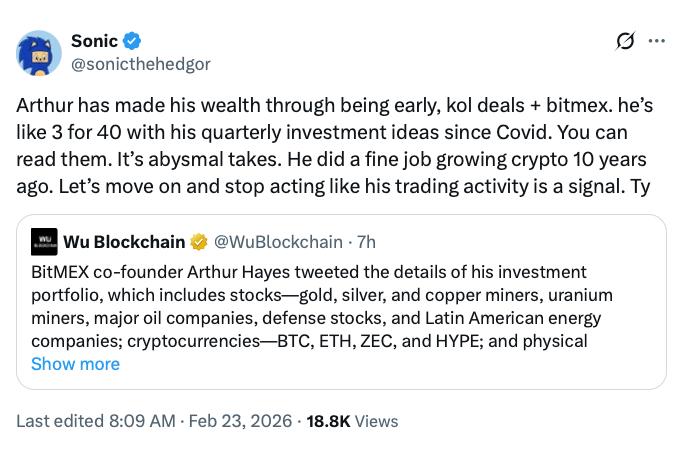View edit history via Last edited
This screenshot has width=682, height=451.
(x=58, y=421)
